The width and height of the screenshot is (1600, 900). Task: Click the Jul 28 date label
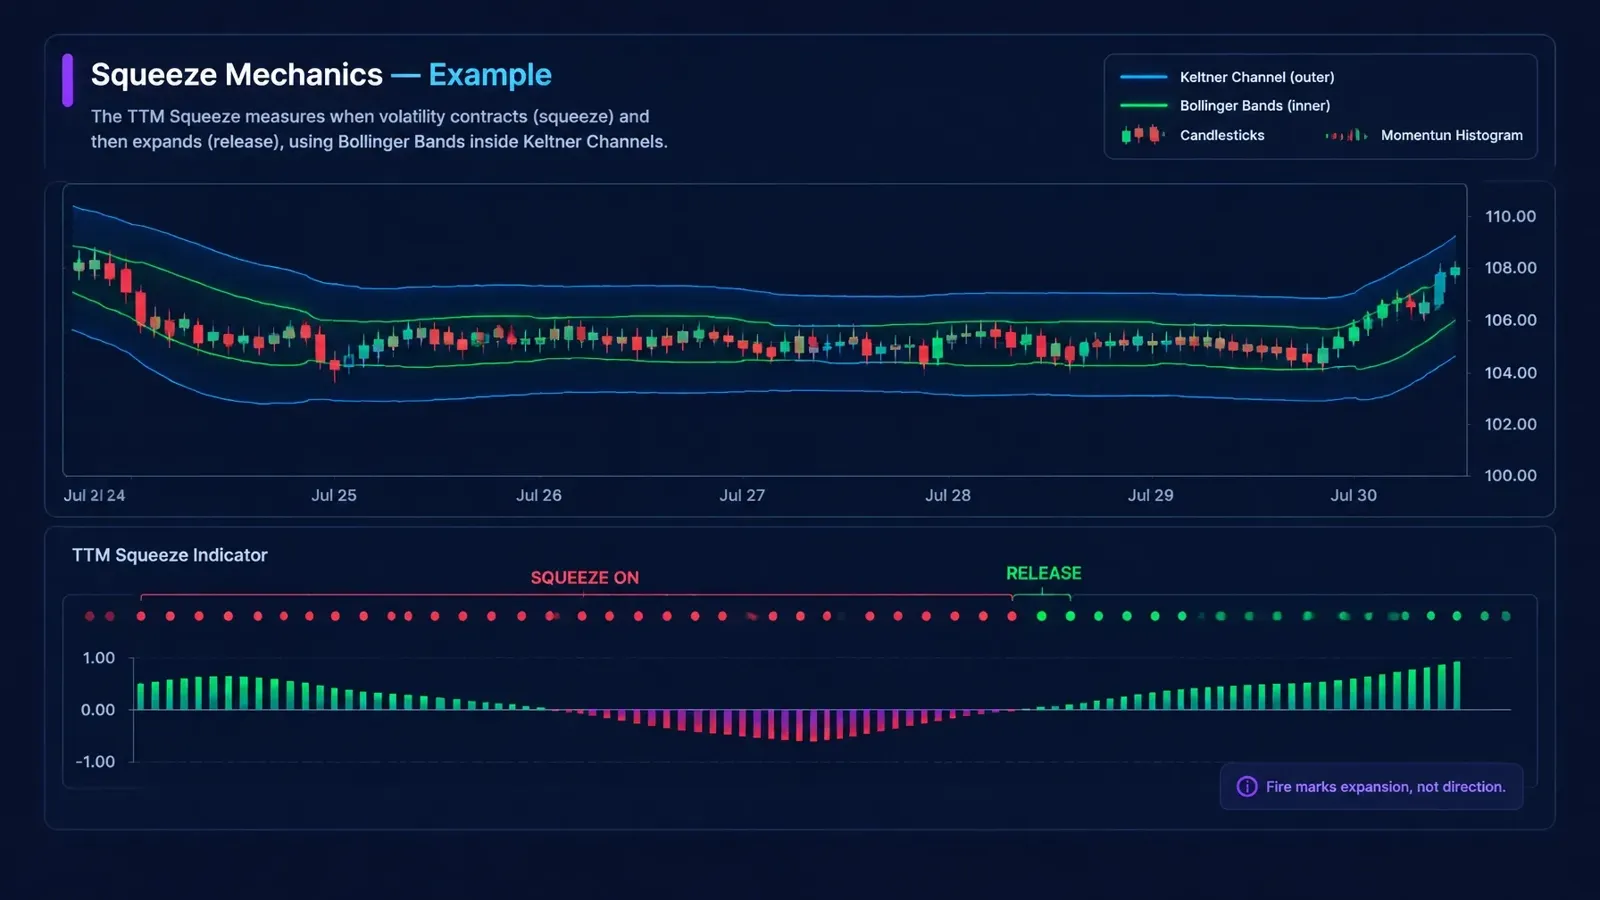pyautogui.click(x=948, y=495)
